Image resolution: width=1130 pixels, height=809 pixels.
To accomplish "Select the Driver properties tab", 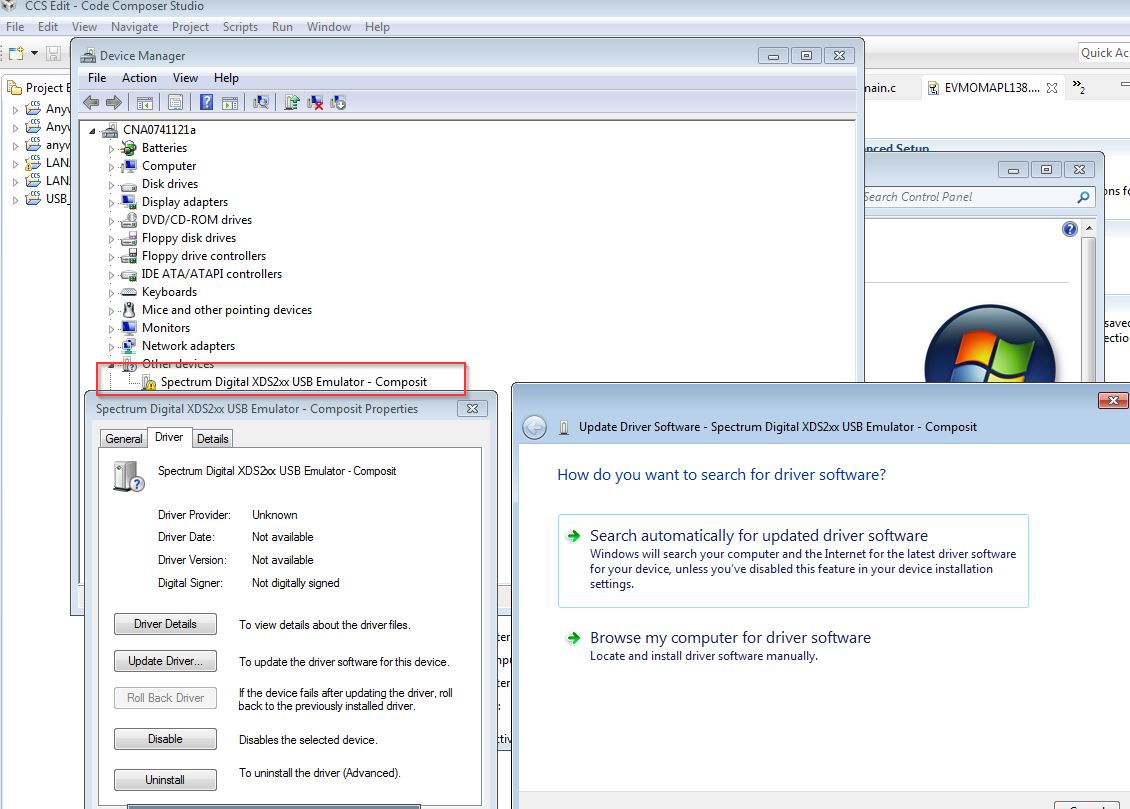I will click(x=169, y=437).
